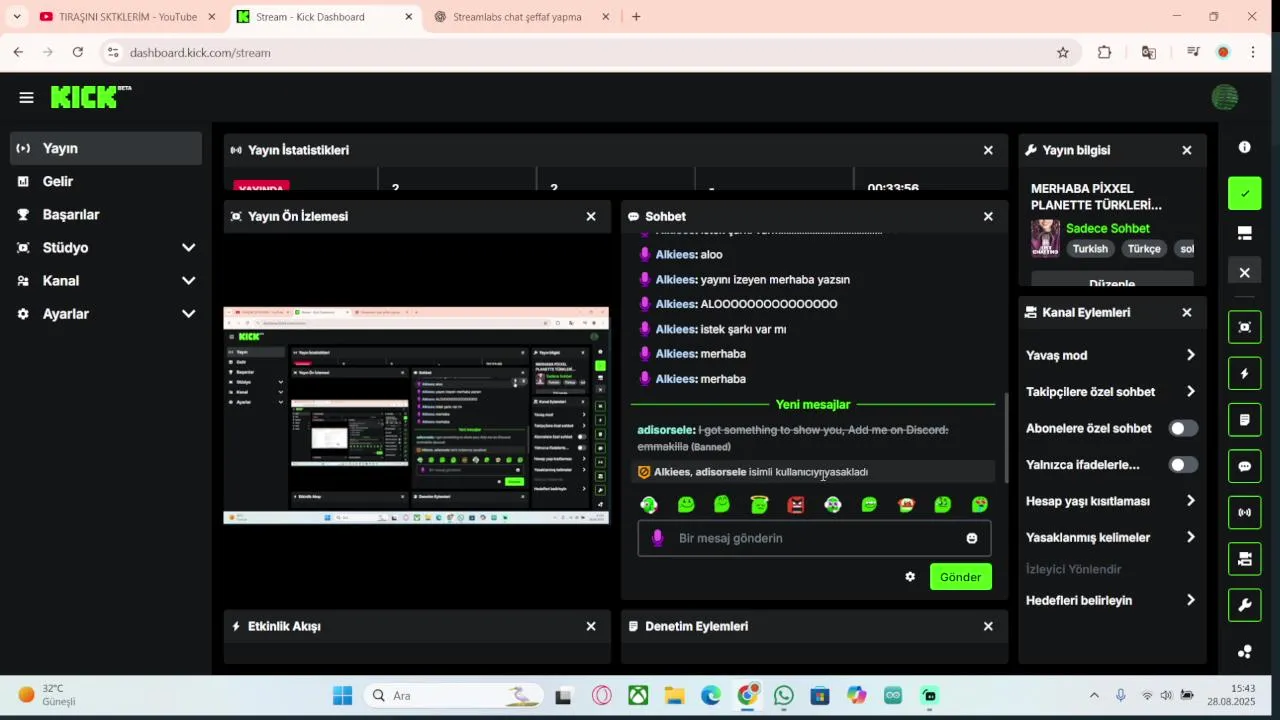This screenshot has height=720, width=1280.
Task: Toggle the wrench channel actions icon
Action: coord(1244,605)
